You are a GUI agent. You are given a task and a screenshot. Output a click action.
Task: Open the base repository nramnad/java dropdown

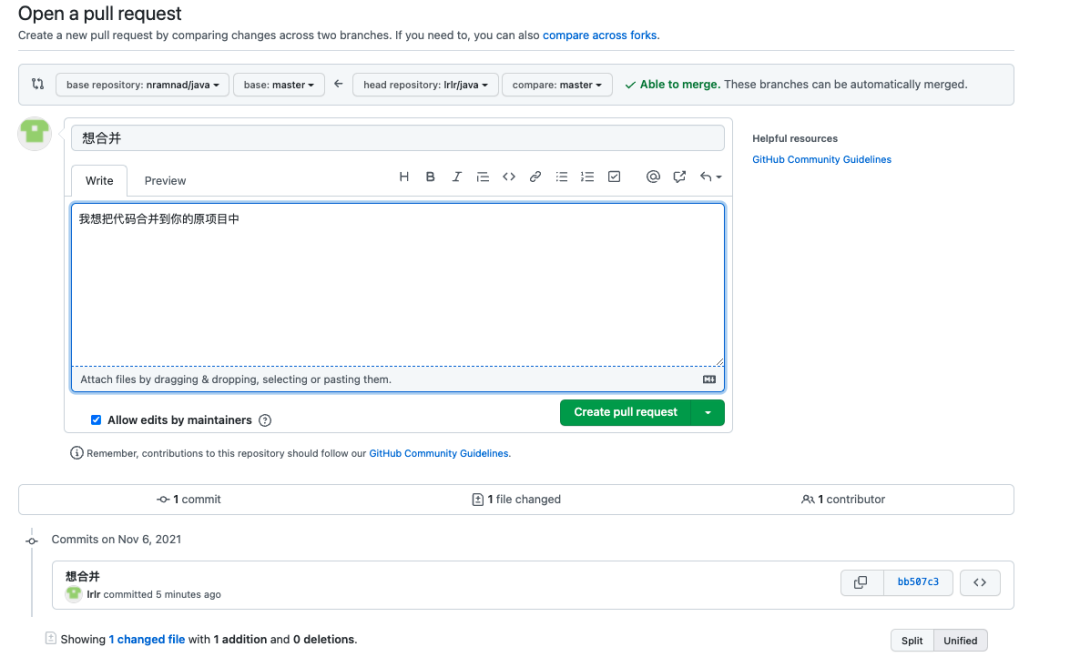coord(143,85)
